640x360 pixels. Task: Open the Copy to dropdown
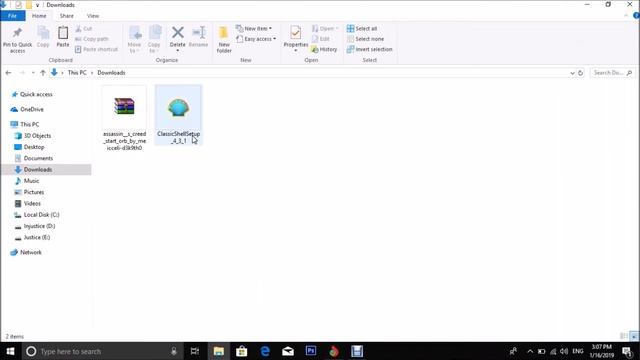pos(154,40)
